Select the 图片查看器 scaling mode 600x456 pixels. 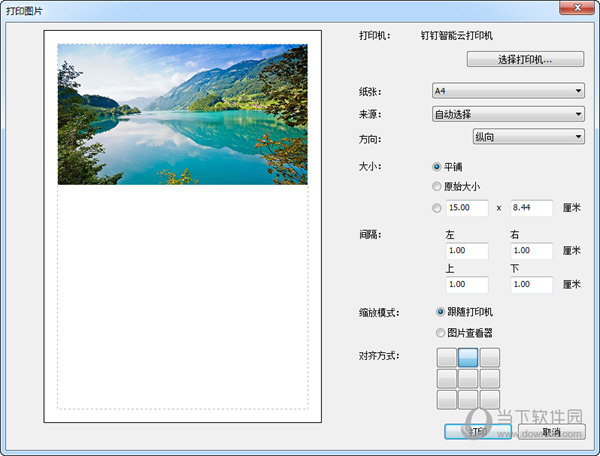pyautogui.click(x=440, y=332)
